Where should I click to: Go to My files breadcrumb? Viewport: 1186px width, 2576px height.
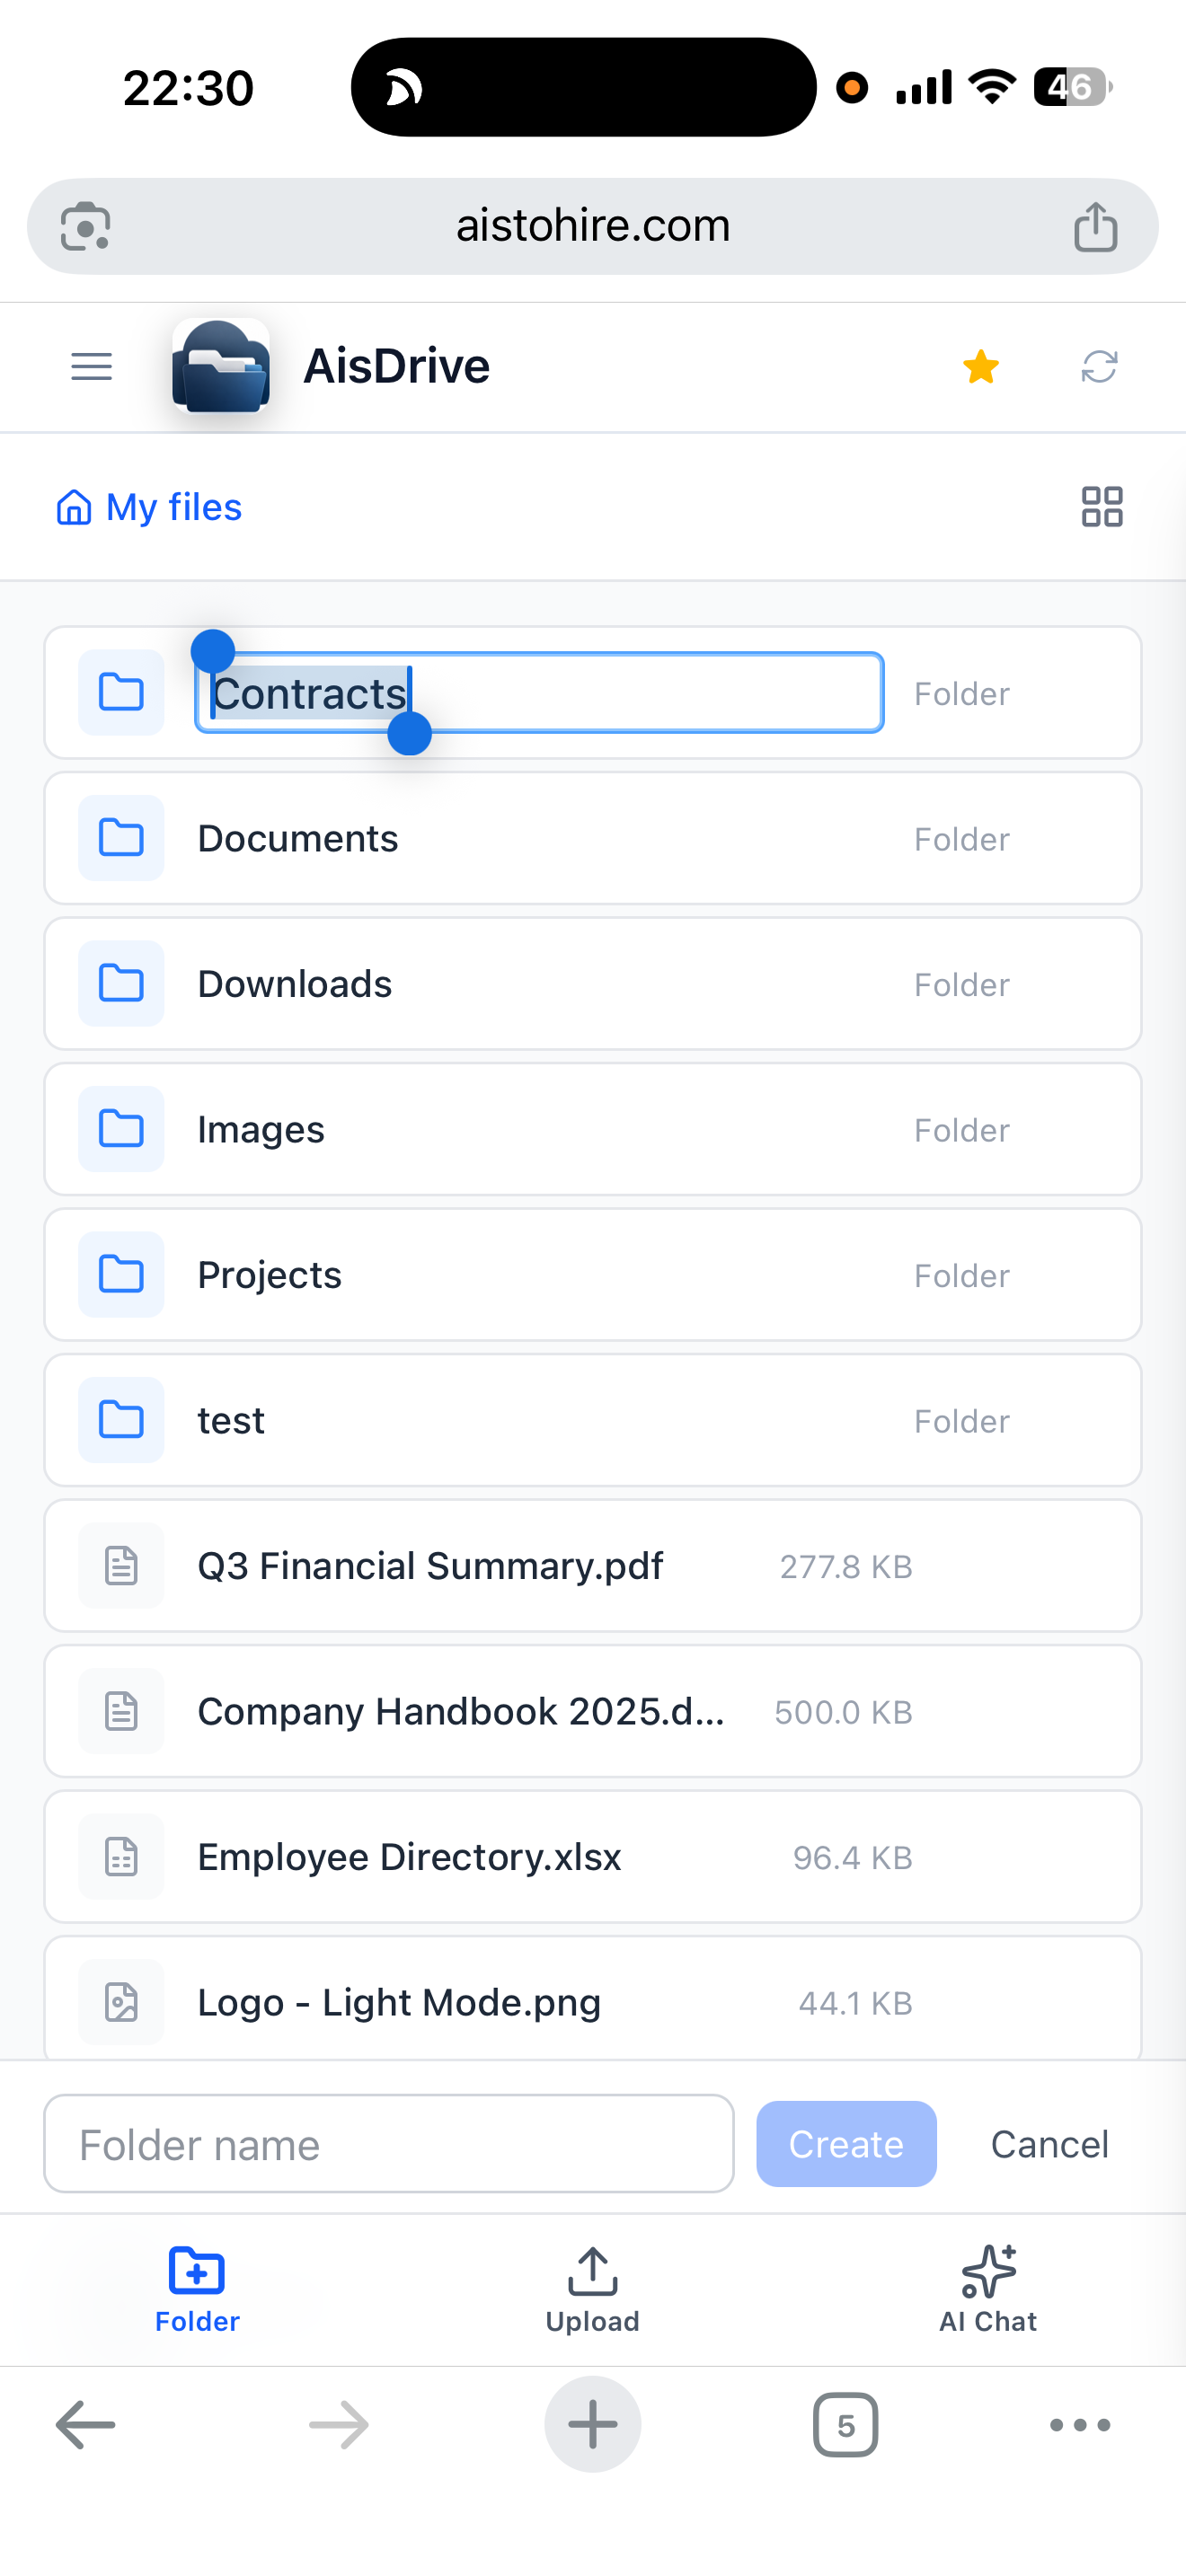(149, 507)
